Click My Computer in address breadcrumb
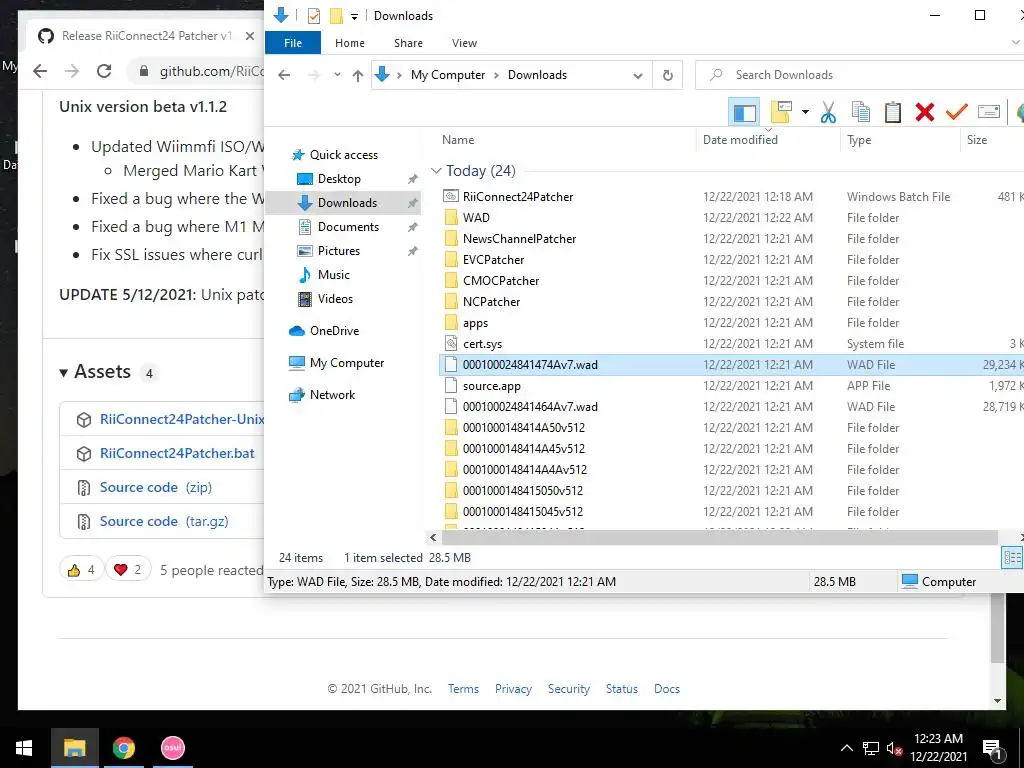 [448, 75]
